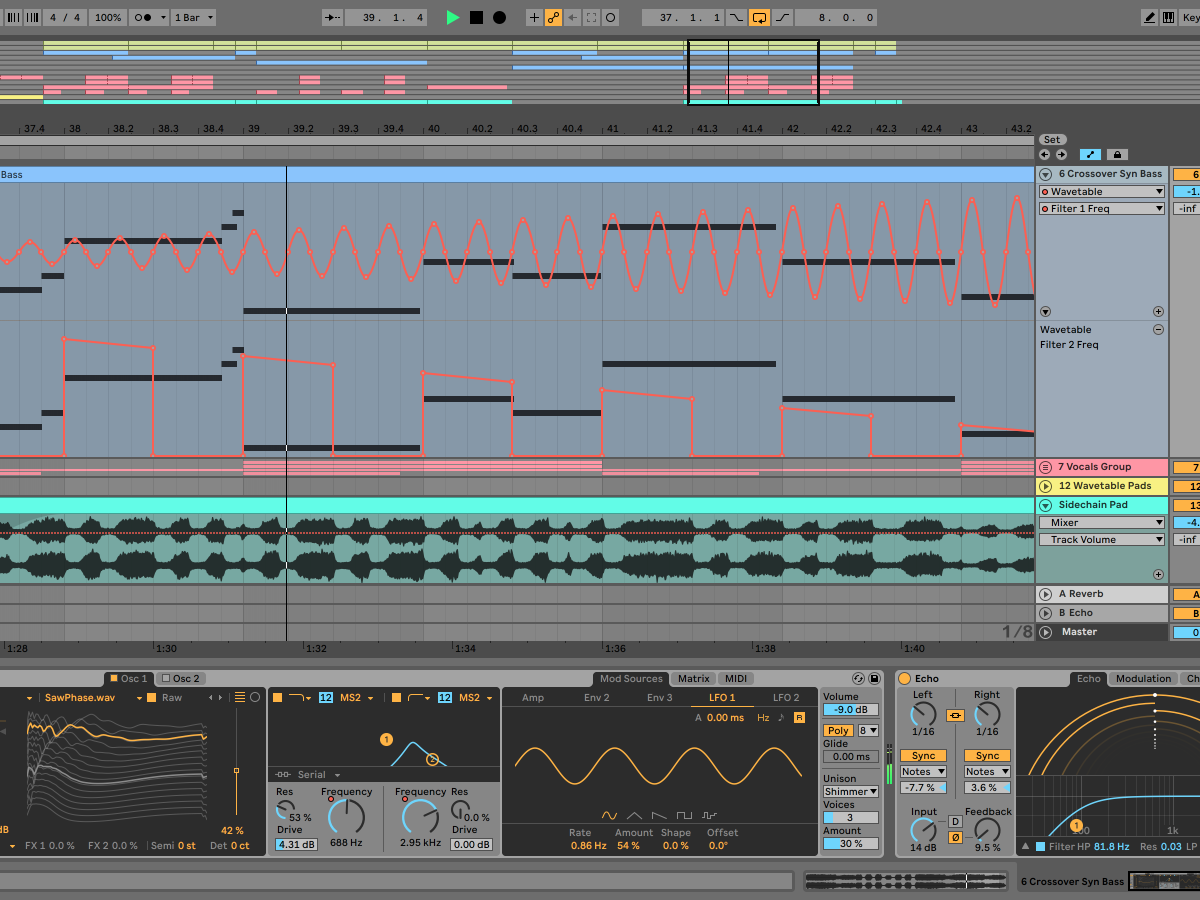Open the Unison Shimmer dropdown
The width and height of the screenshot is (1200, 900).
click(x=850, y=791)
